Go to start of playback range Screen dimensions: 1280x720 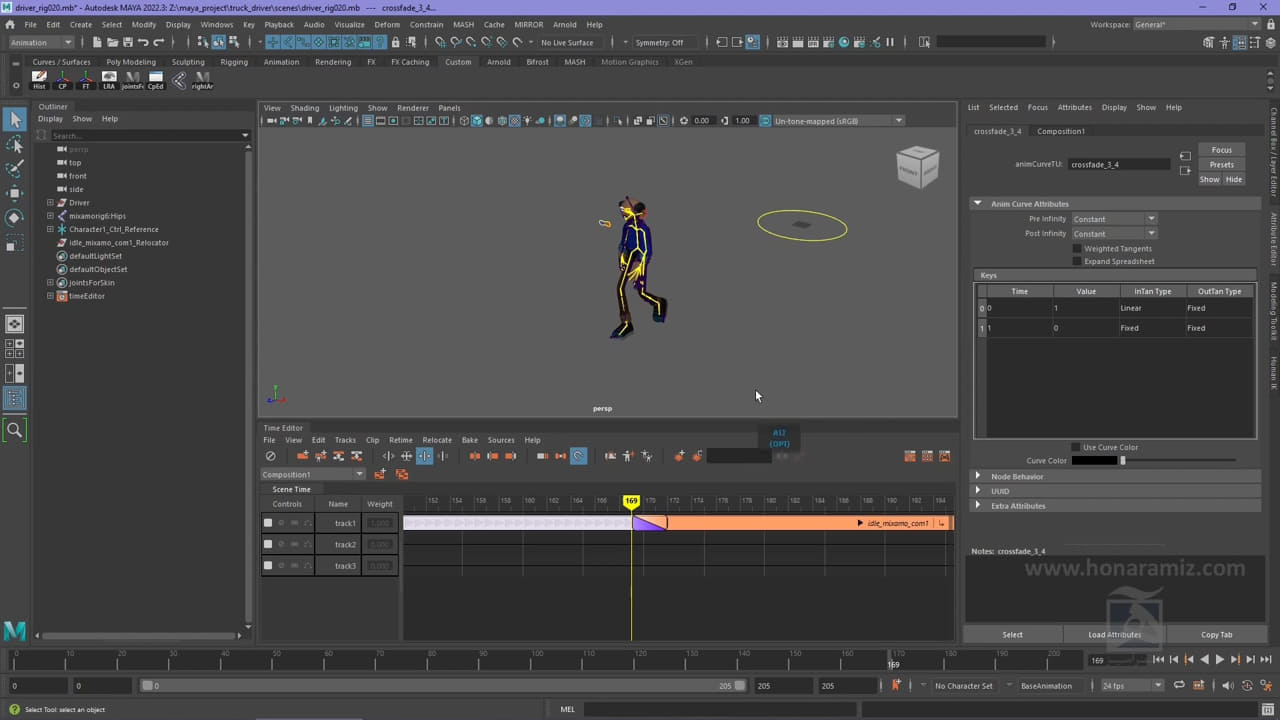1158,660
